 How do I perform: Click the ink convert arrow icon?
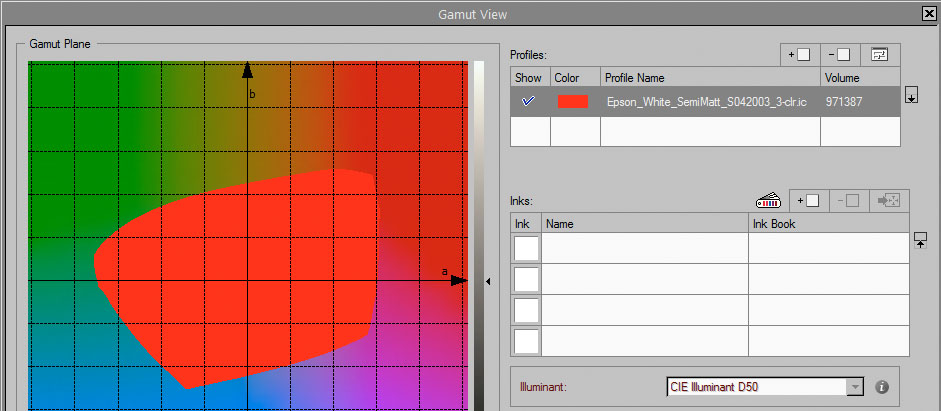(889, 200)
